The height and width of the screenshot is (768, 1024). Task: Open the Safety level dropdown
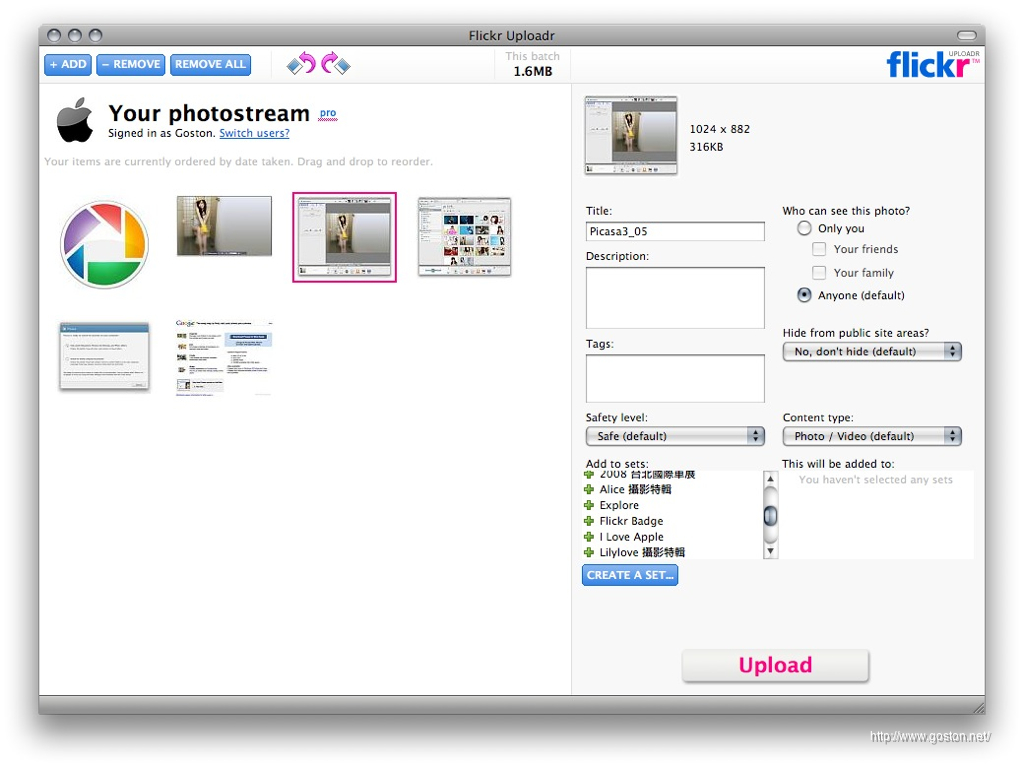click(675, 436)
